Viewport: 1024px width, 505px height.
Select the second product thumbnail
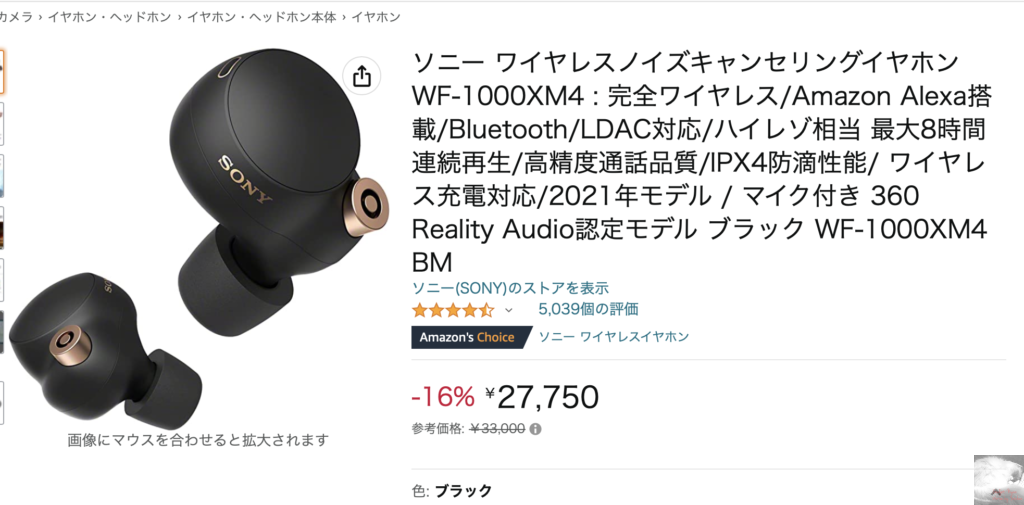(x=2, y=123)
